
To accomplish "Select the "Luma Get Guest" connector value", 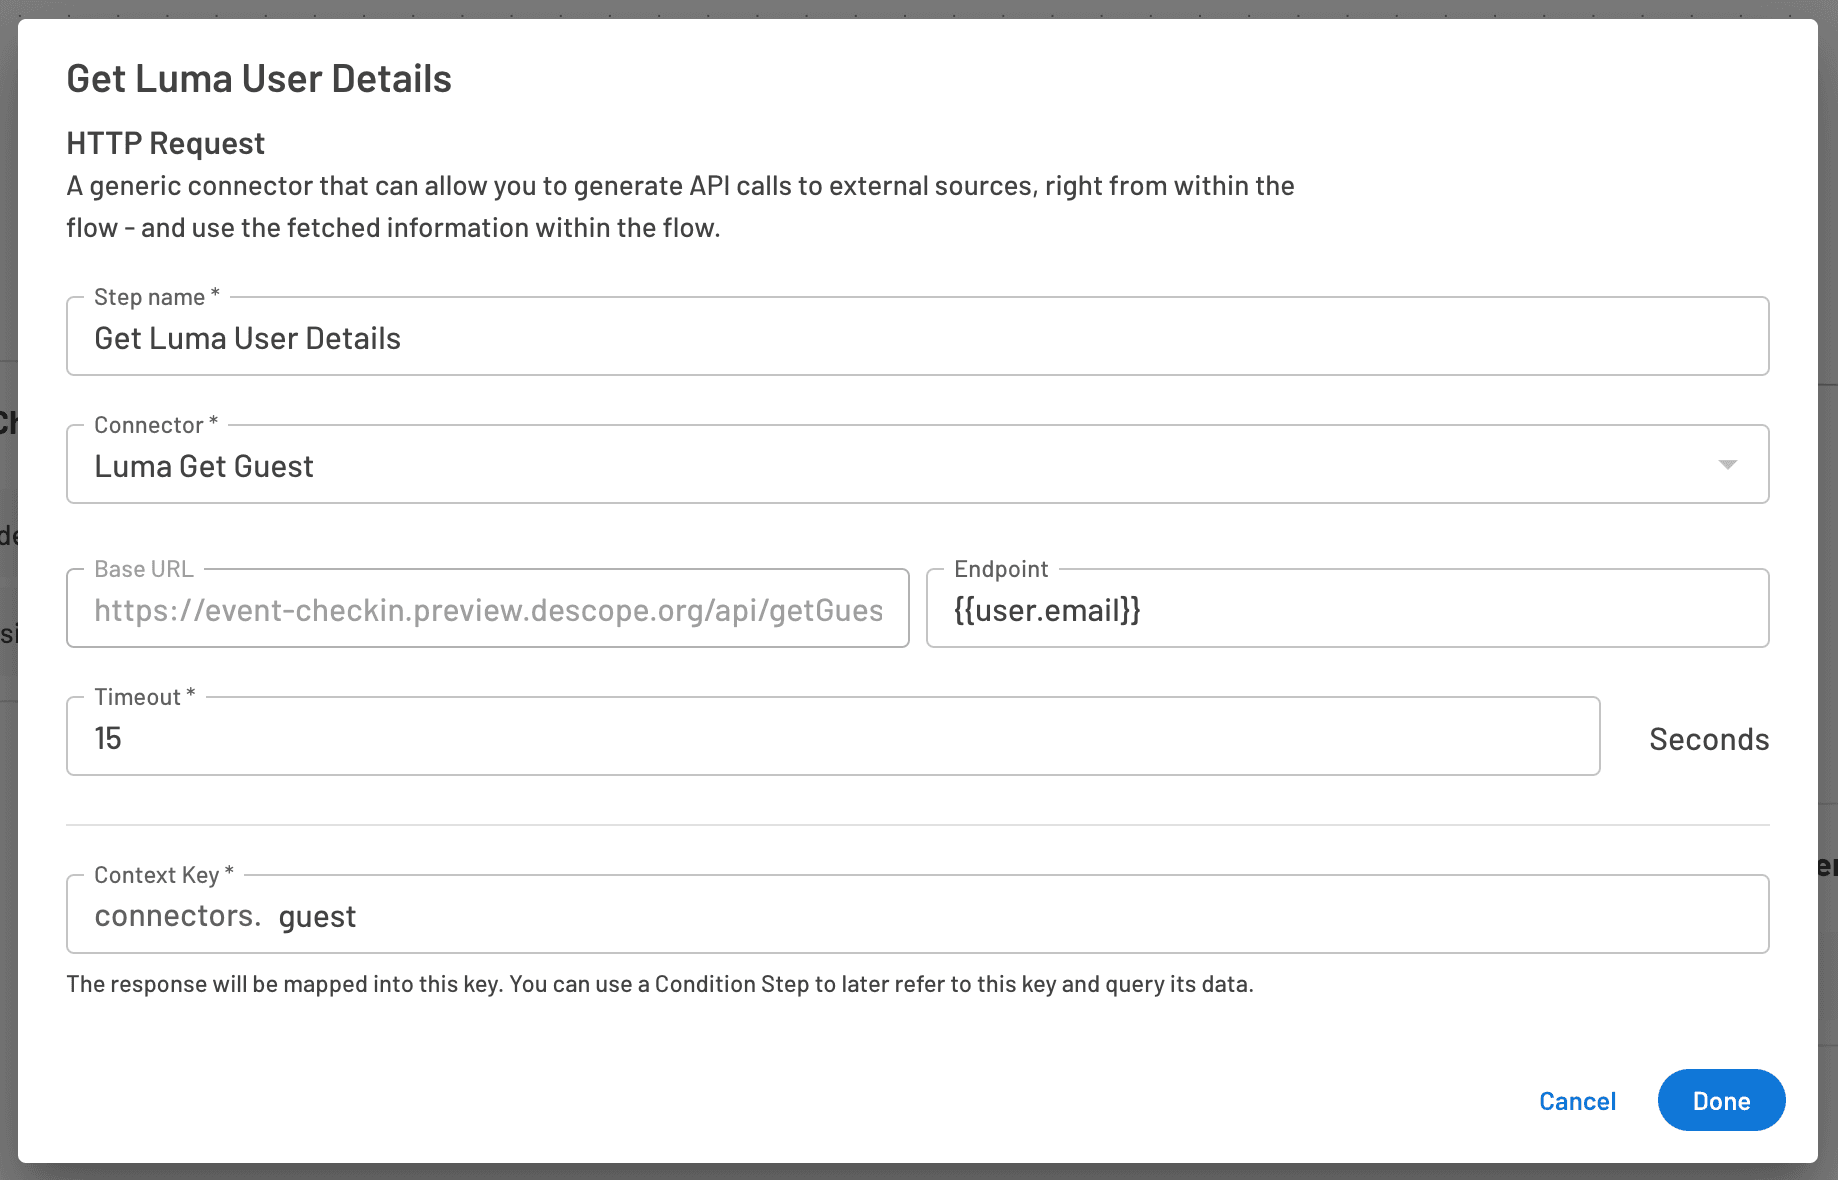I will click(204, 465).
